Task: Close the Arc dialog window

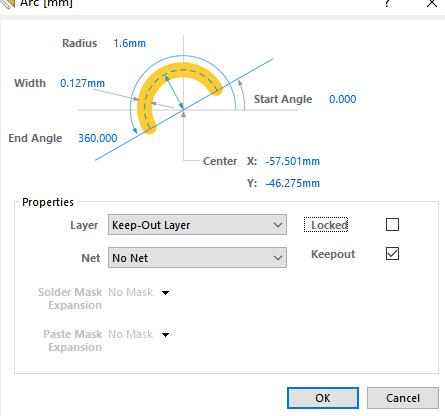Action: (432, 3)
